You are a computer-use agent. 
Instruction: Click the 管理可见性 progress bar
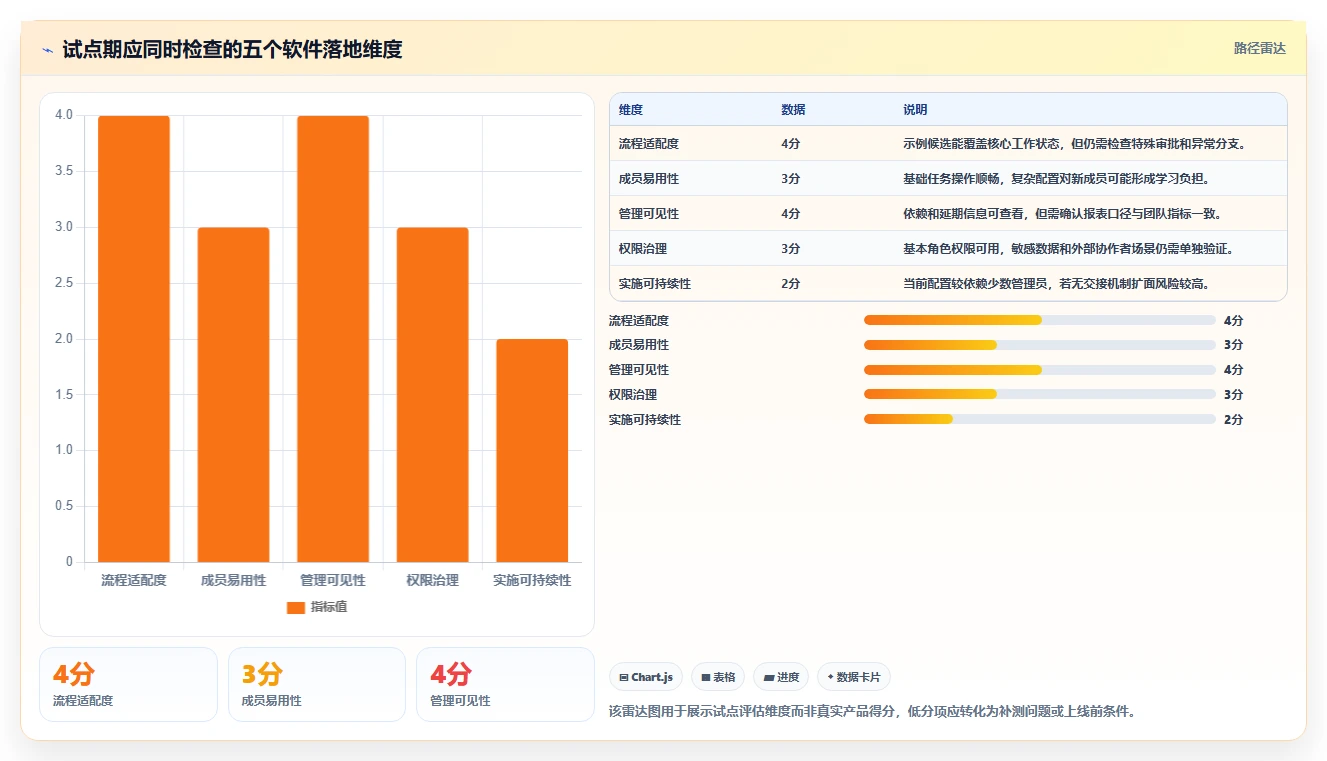click(x=1040, y=370)
